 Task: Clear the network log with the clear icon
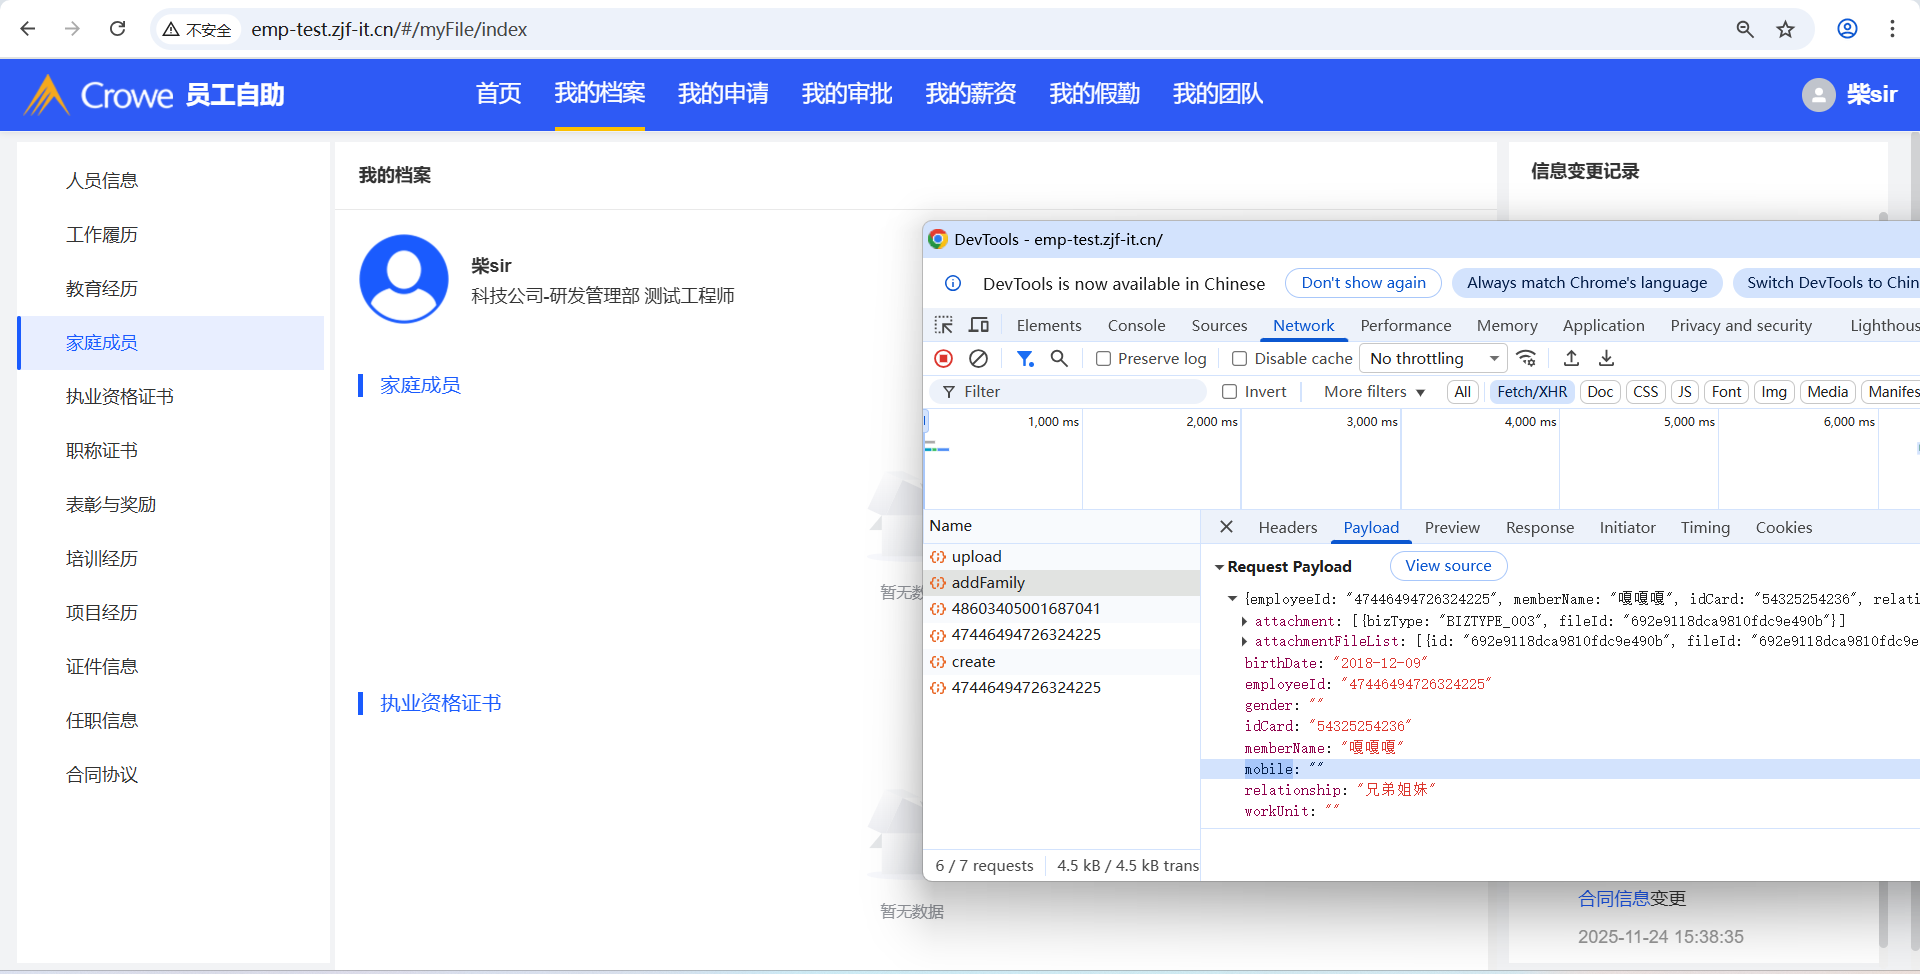tap(979, 358)
